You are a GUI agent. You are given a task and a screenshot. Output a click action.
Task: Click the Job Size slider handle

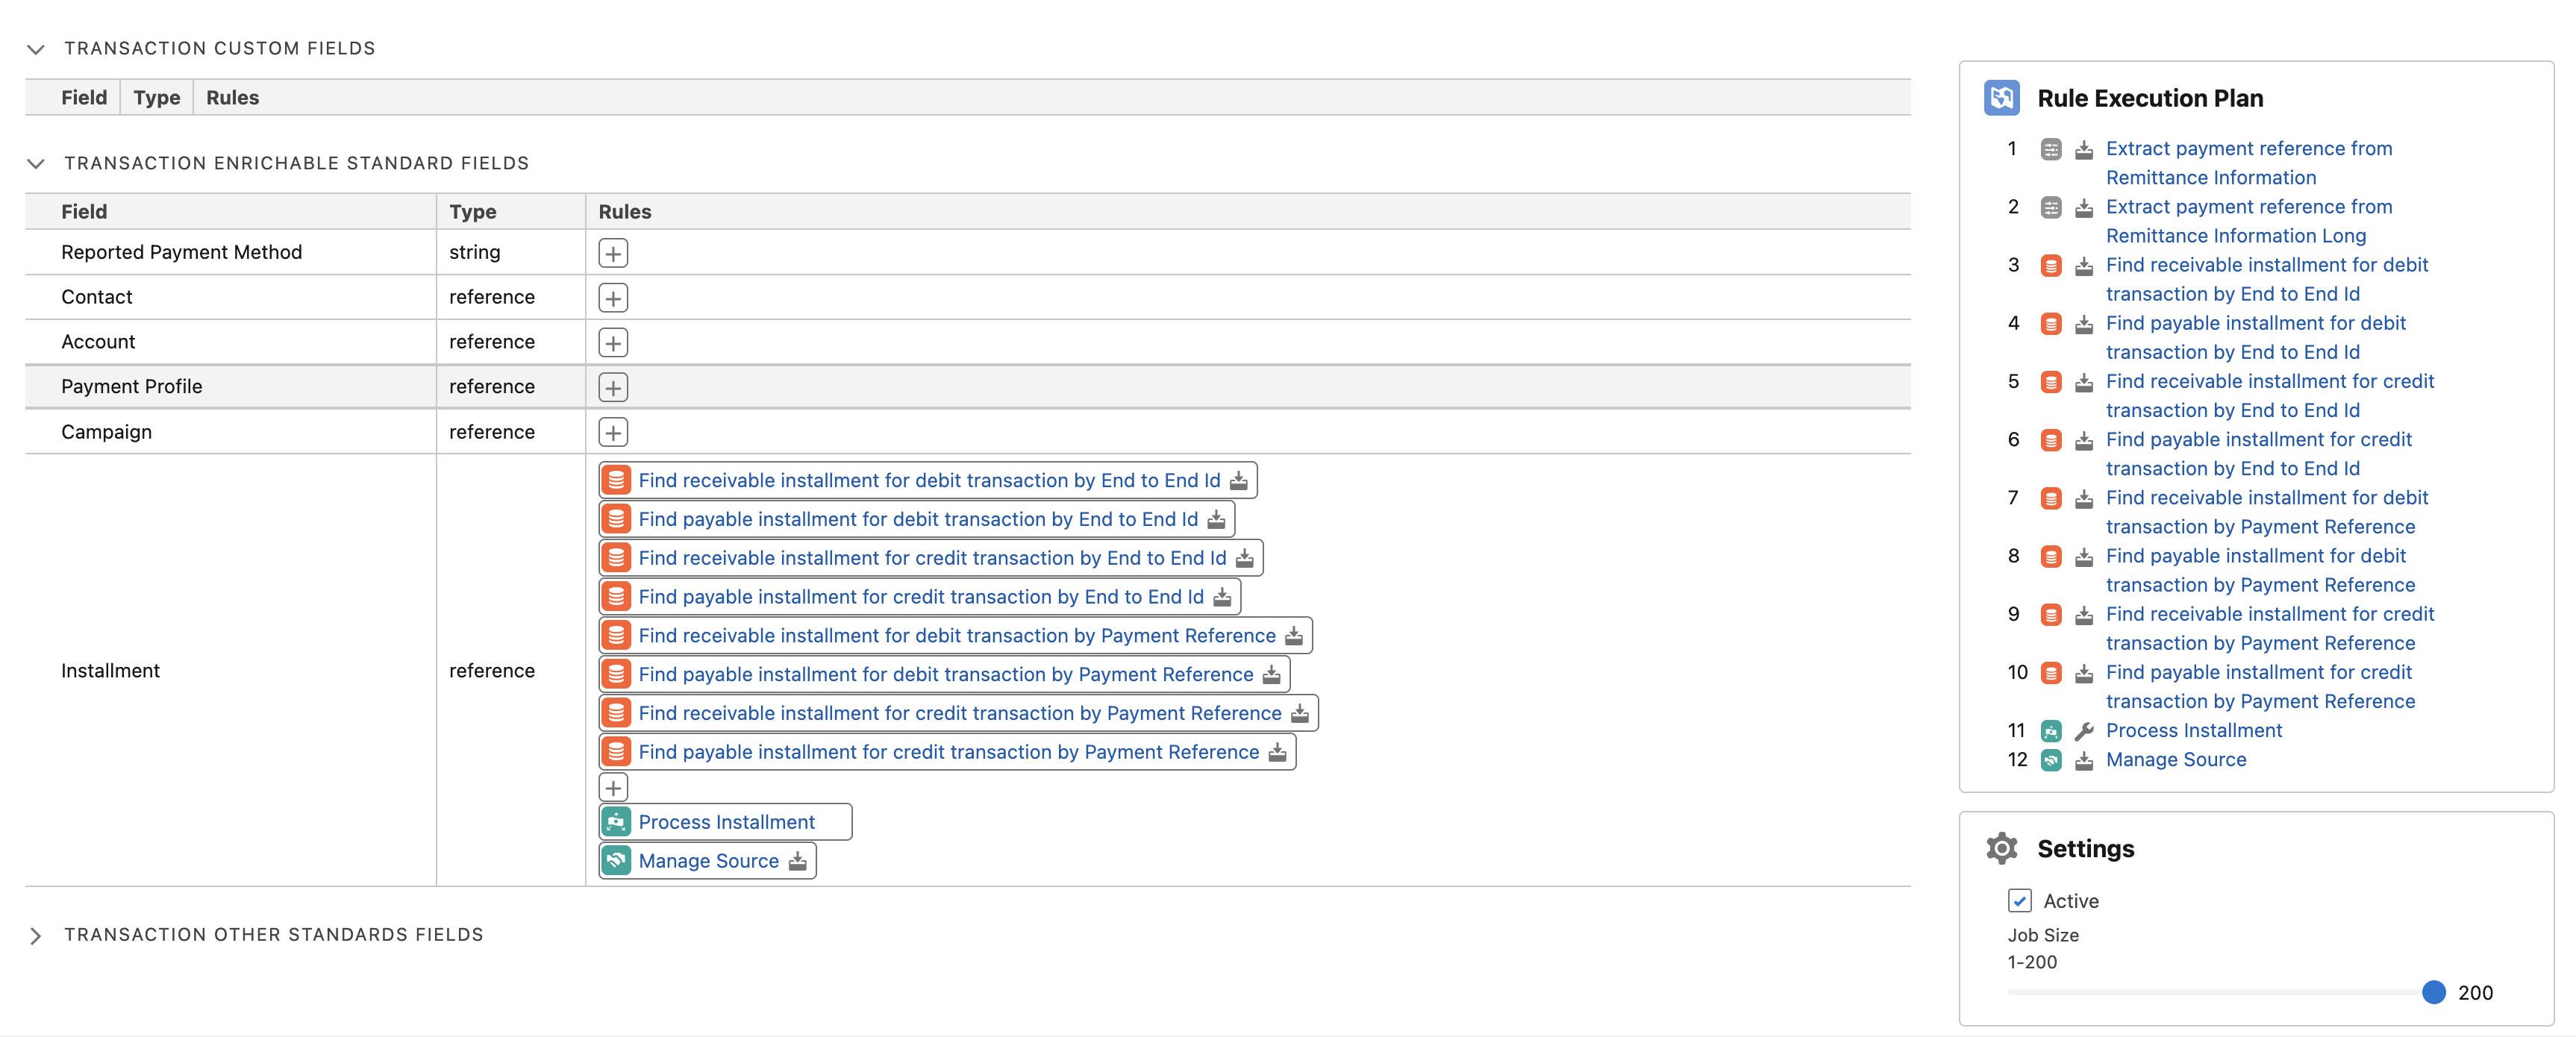[x=2433, y=992]
